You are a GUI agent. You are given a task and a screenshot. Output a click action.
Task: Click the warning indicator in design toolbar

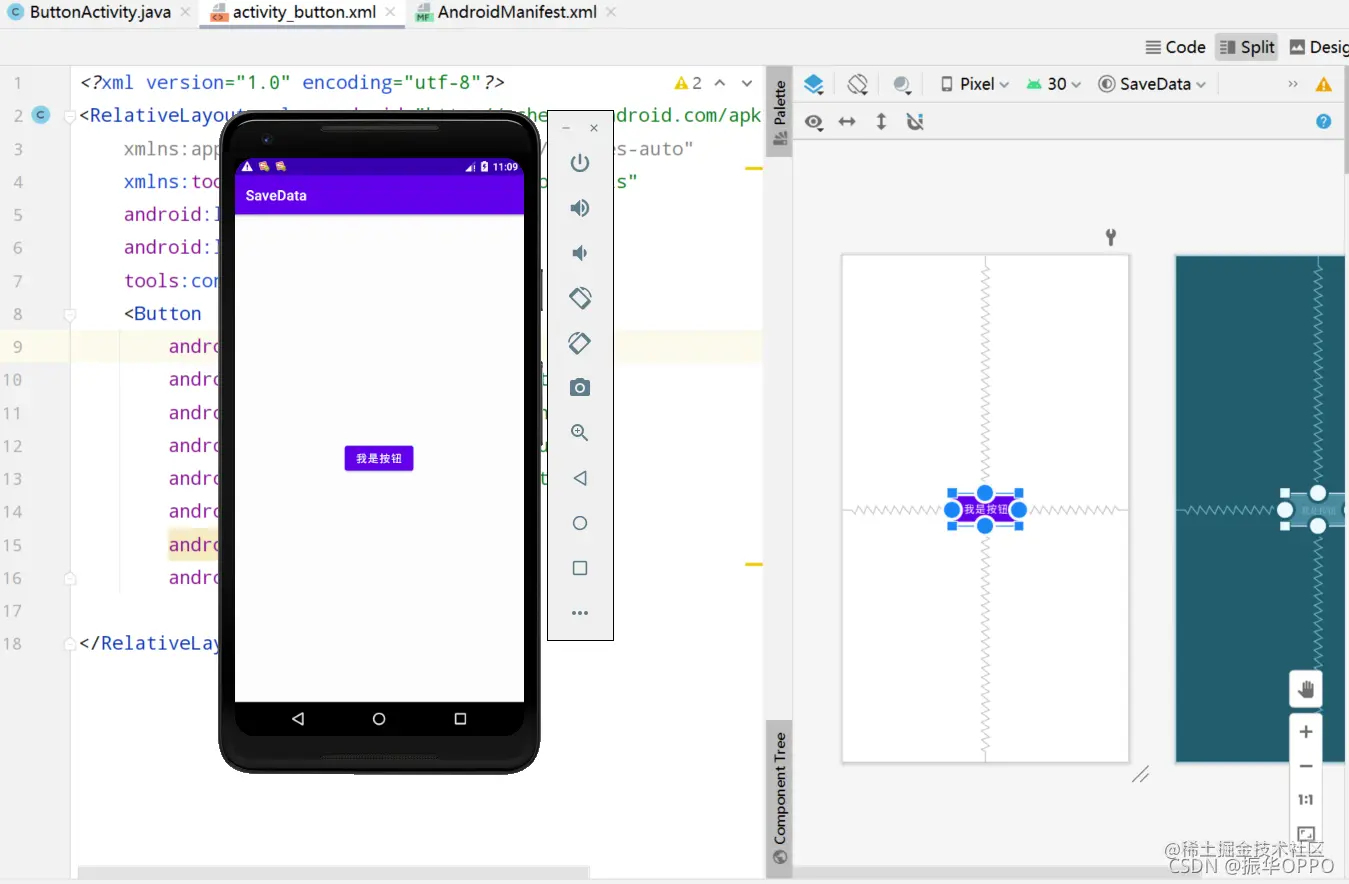tap(1322, 84)
